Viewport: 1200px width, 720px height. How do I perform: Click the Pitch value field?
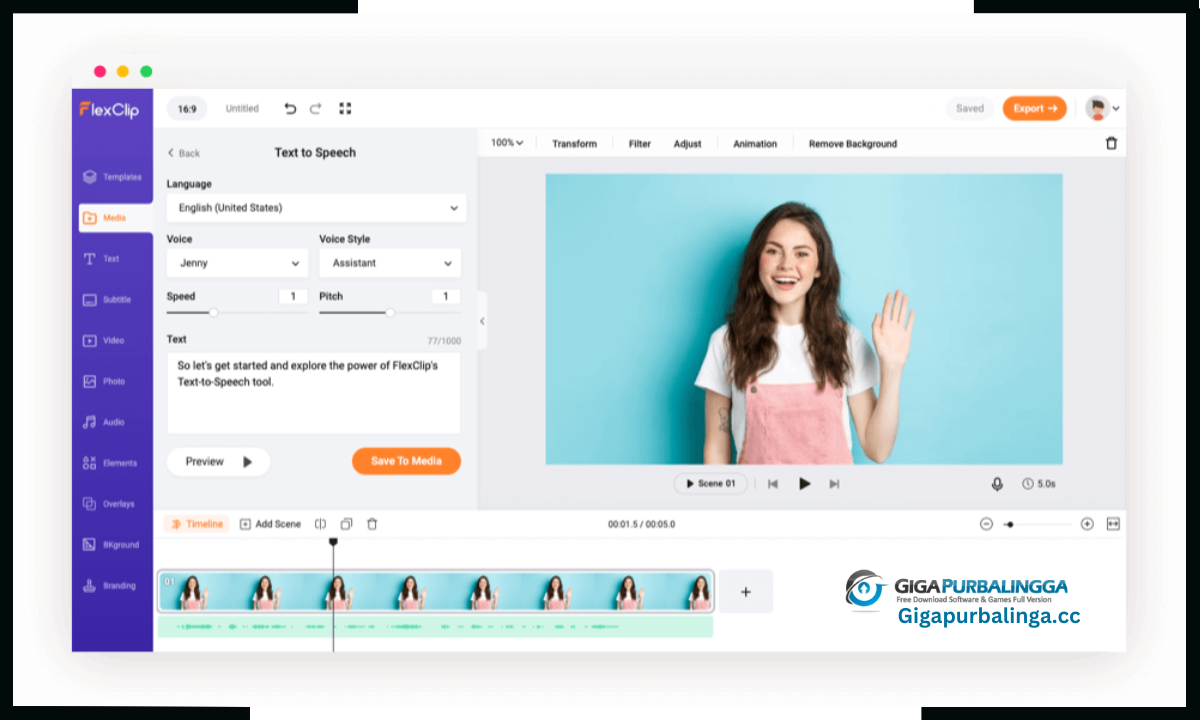click(446, 296)
